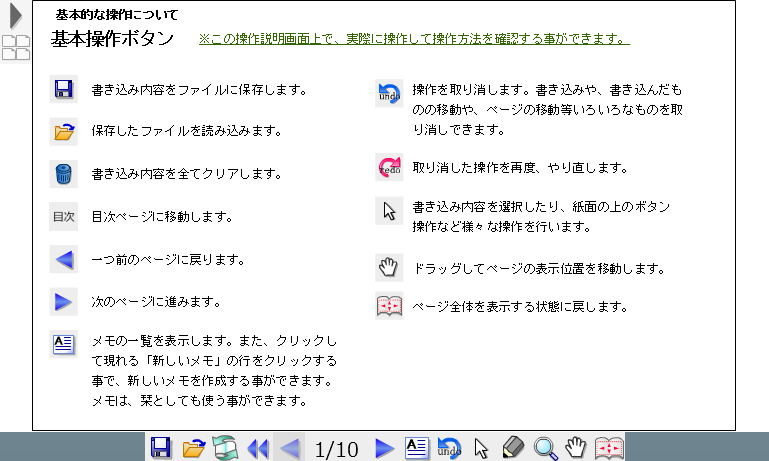The image size is (769, 461).
Task: Click the double left arrow rewind button
Action: pyautogui.click(x=258, y=448)
